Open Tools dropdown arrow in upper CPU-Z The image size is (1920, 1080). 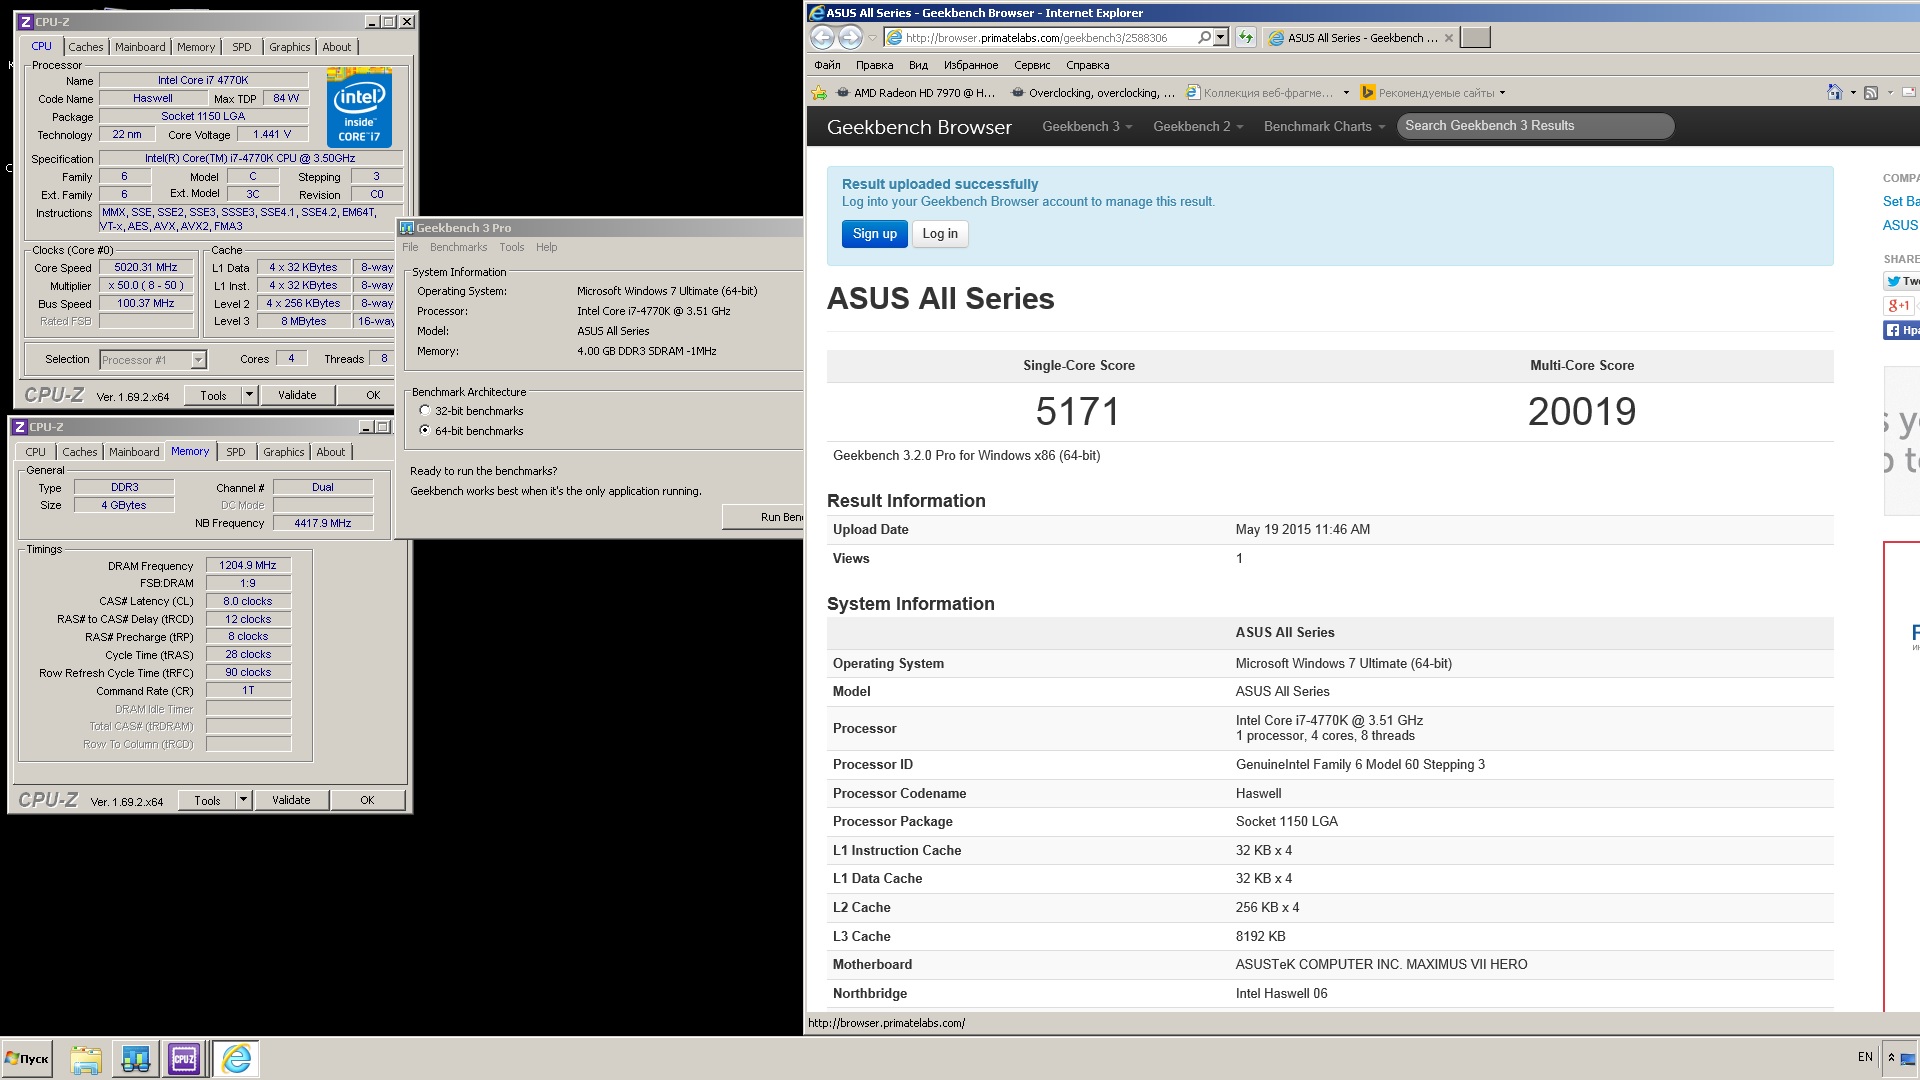[x=249, y=395]
